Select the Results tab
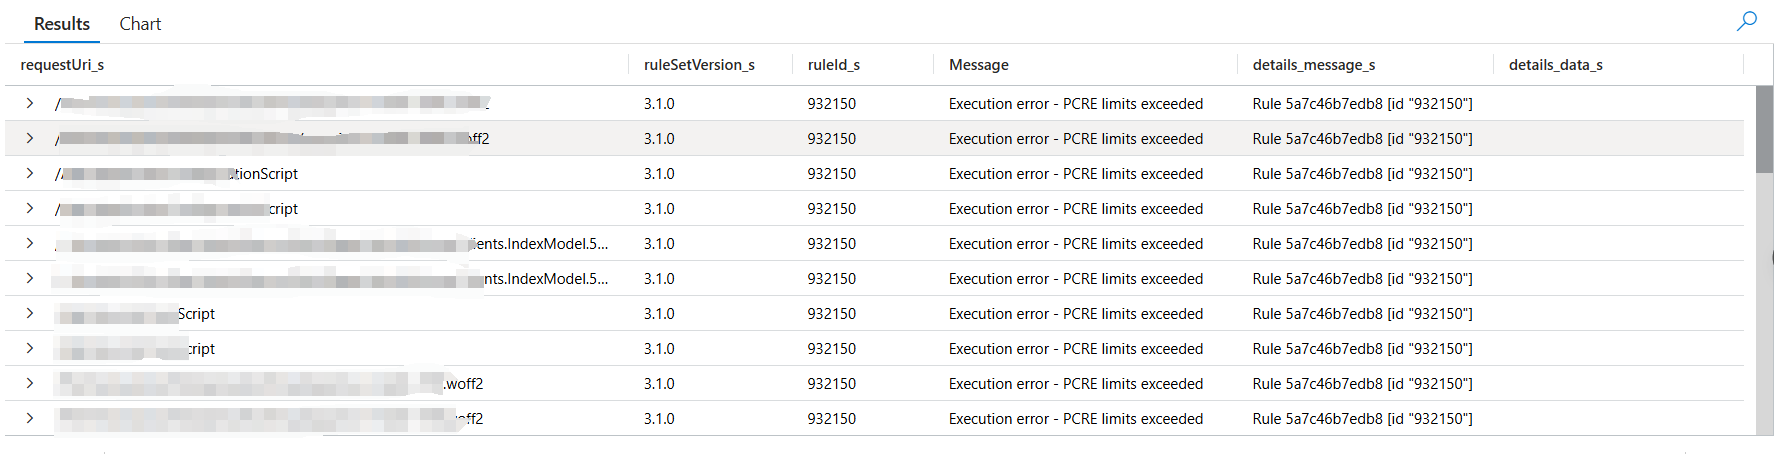The image size is (1774, 454). (62, 24)
